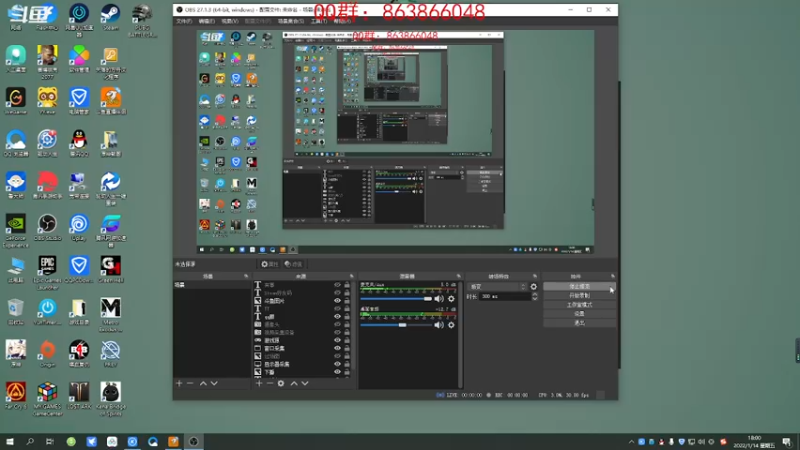
Task: Hide the 窗口采集 source
Action: click(337, 348)
